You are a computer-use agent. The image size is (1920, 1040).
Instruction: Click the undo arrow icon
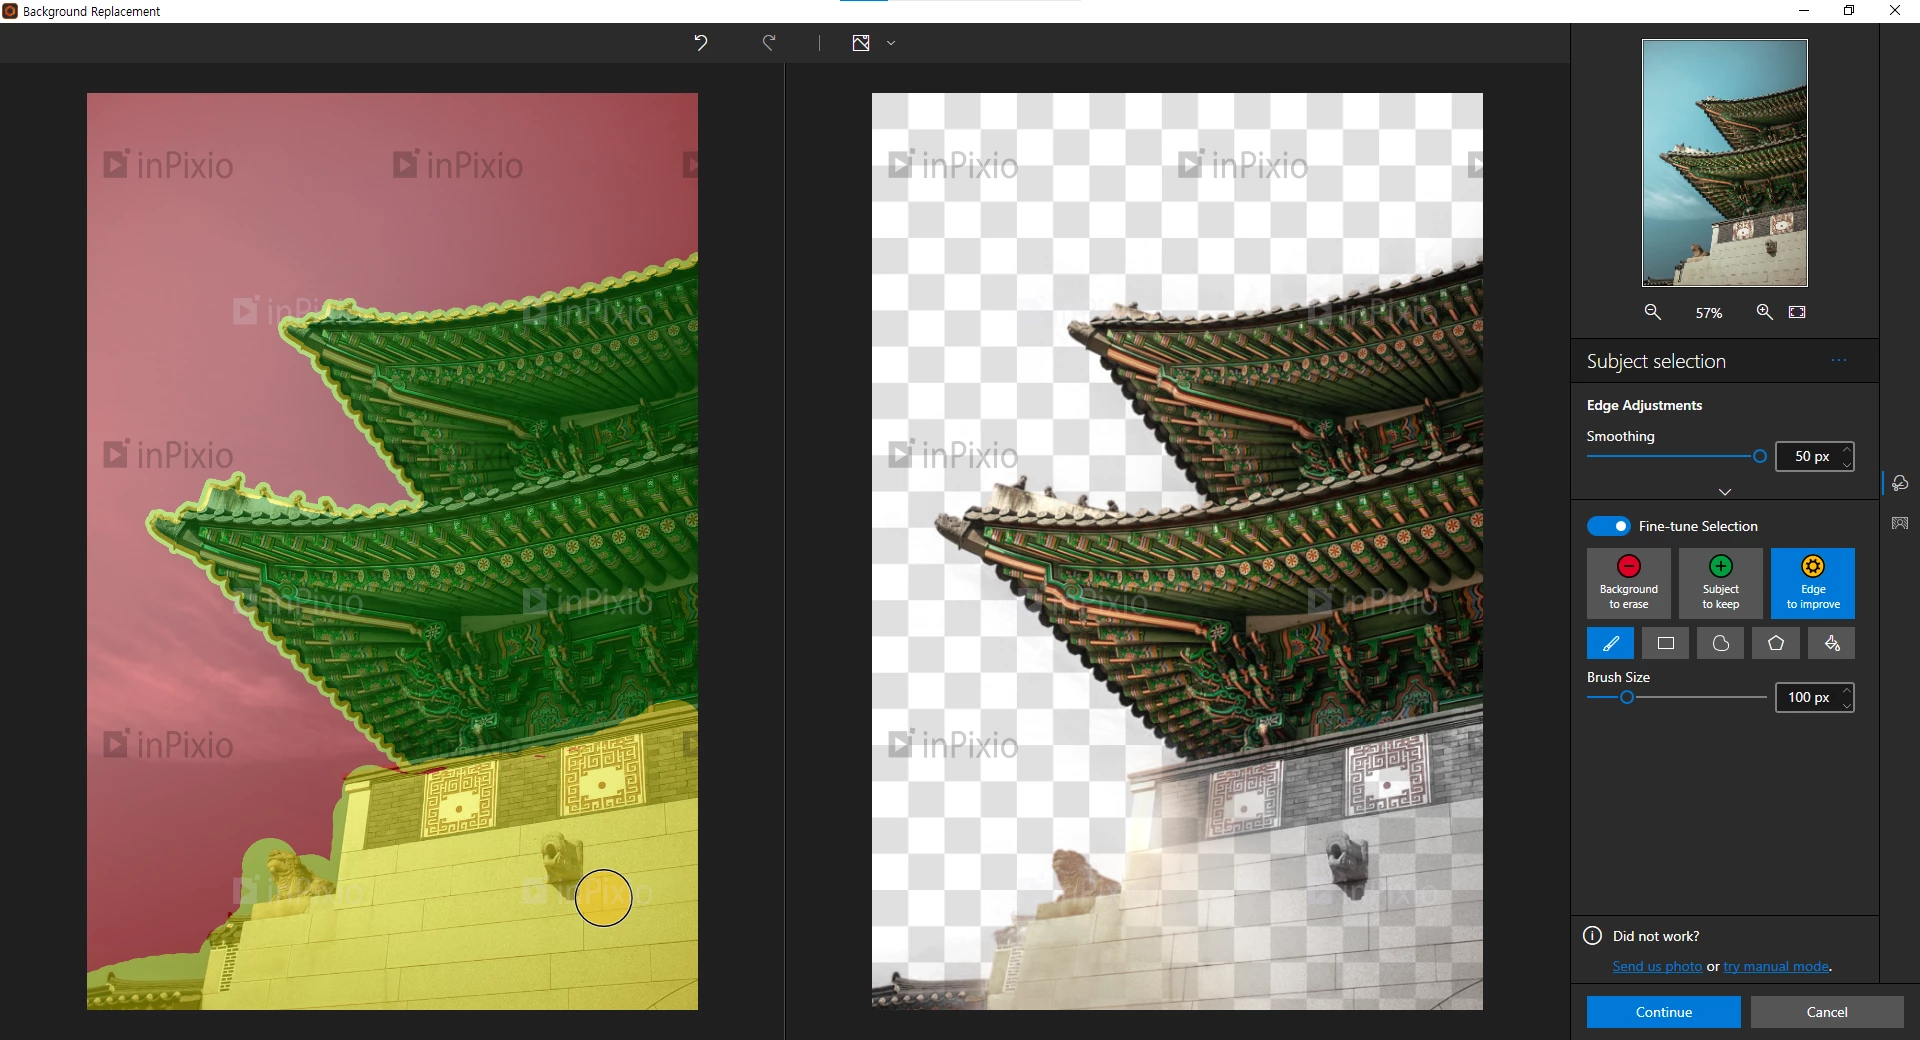tap(700, 42)
